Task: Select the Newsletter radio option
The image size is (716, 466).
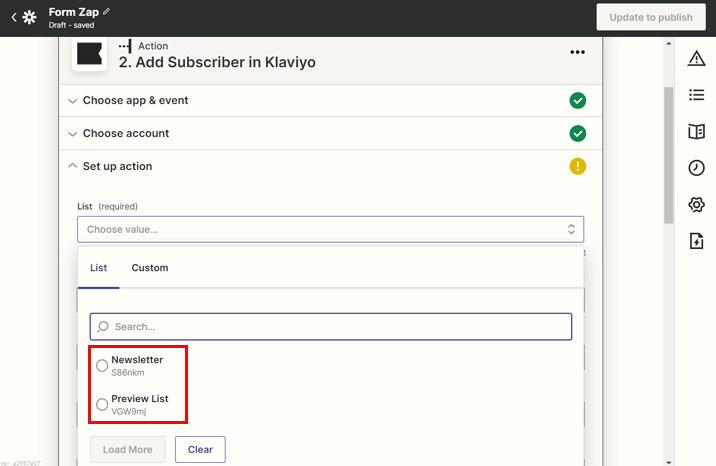Action: coord(102,366)
